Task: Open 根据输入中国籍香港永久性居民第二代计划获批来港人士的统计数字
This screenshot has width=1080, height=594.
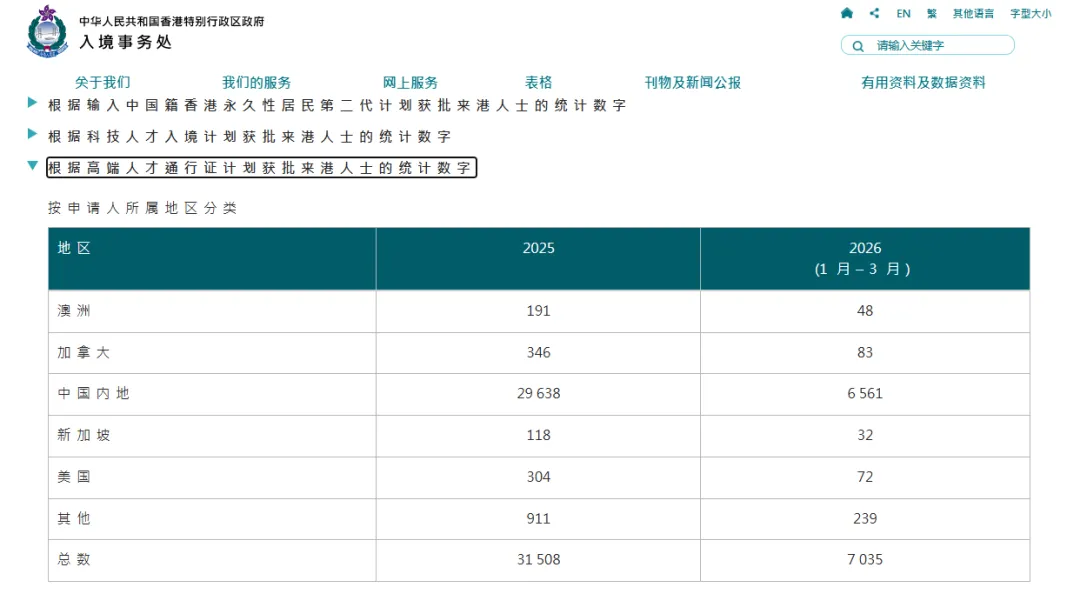Action: coord(337,105)
